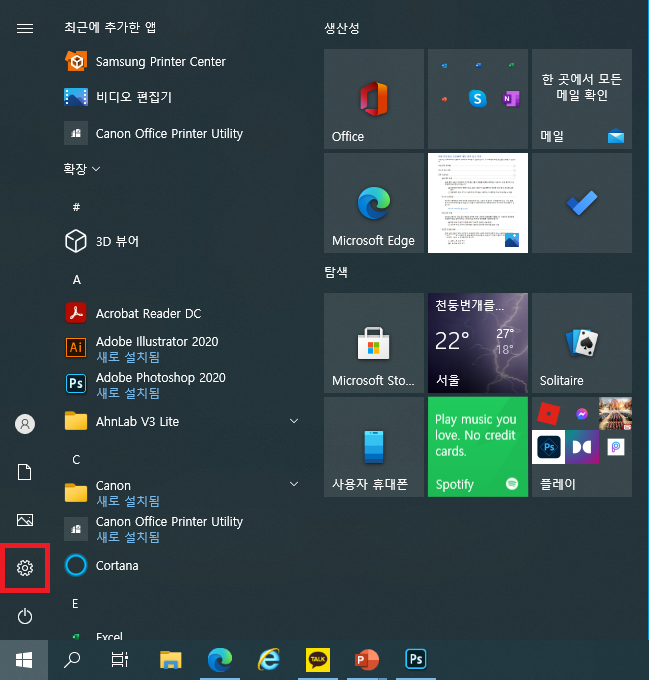Screen dimensions: 649x680
Task: Click the Messenger icon in 플레이 tile
Action: point(582,414)
